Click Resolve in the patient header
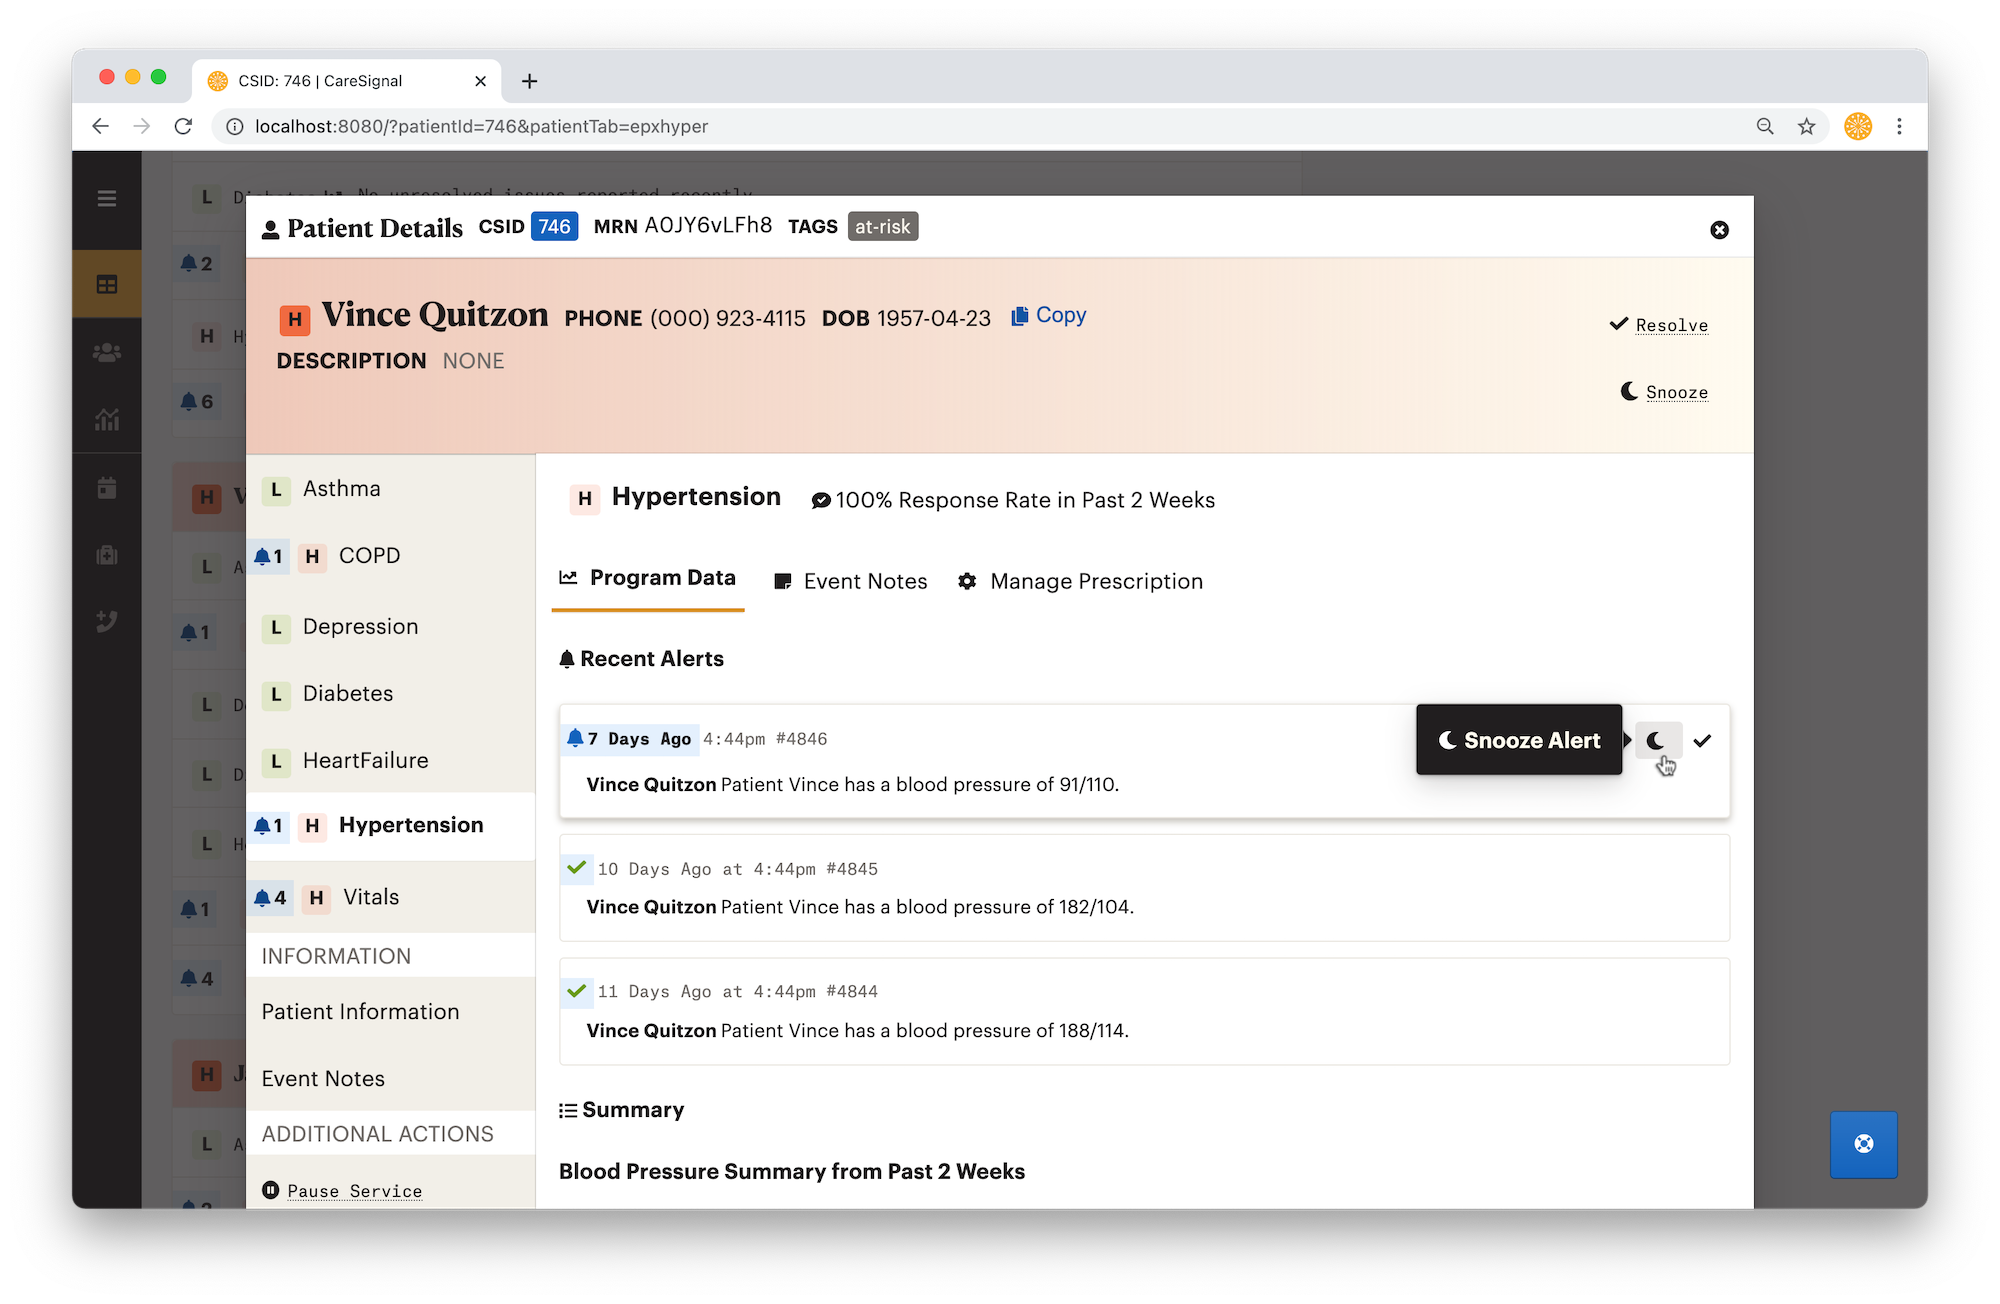The width and height of the screenshot is (2000, 1304). point(1659,325)
